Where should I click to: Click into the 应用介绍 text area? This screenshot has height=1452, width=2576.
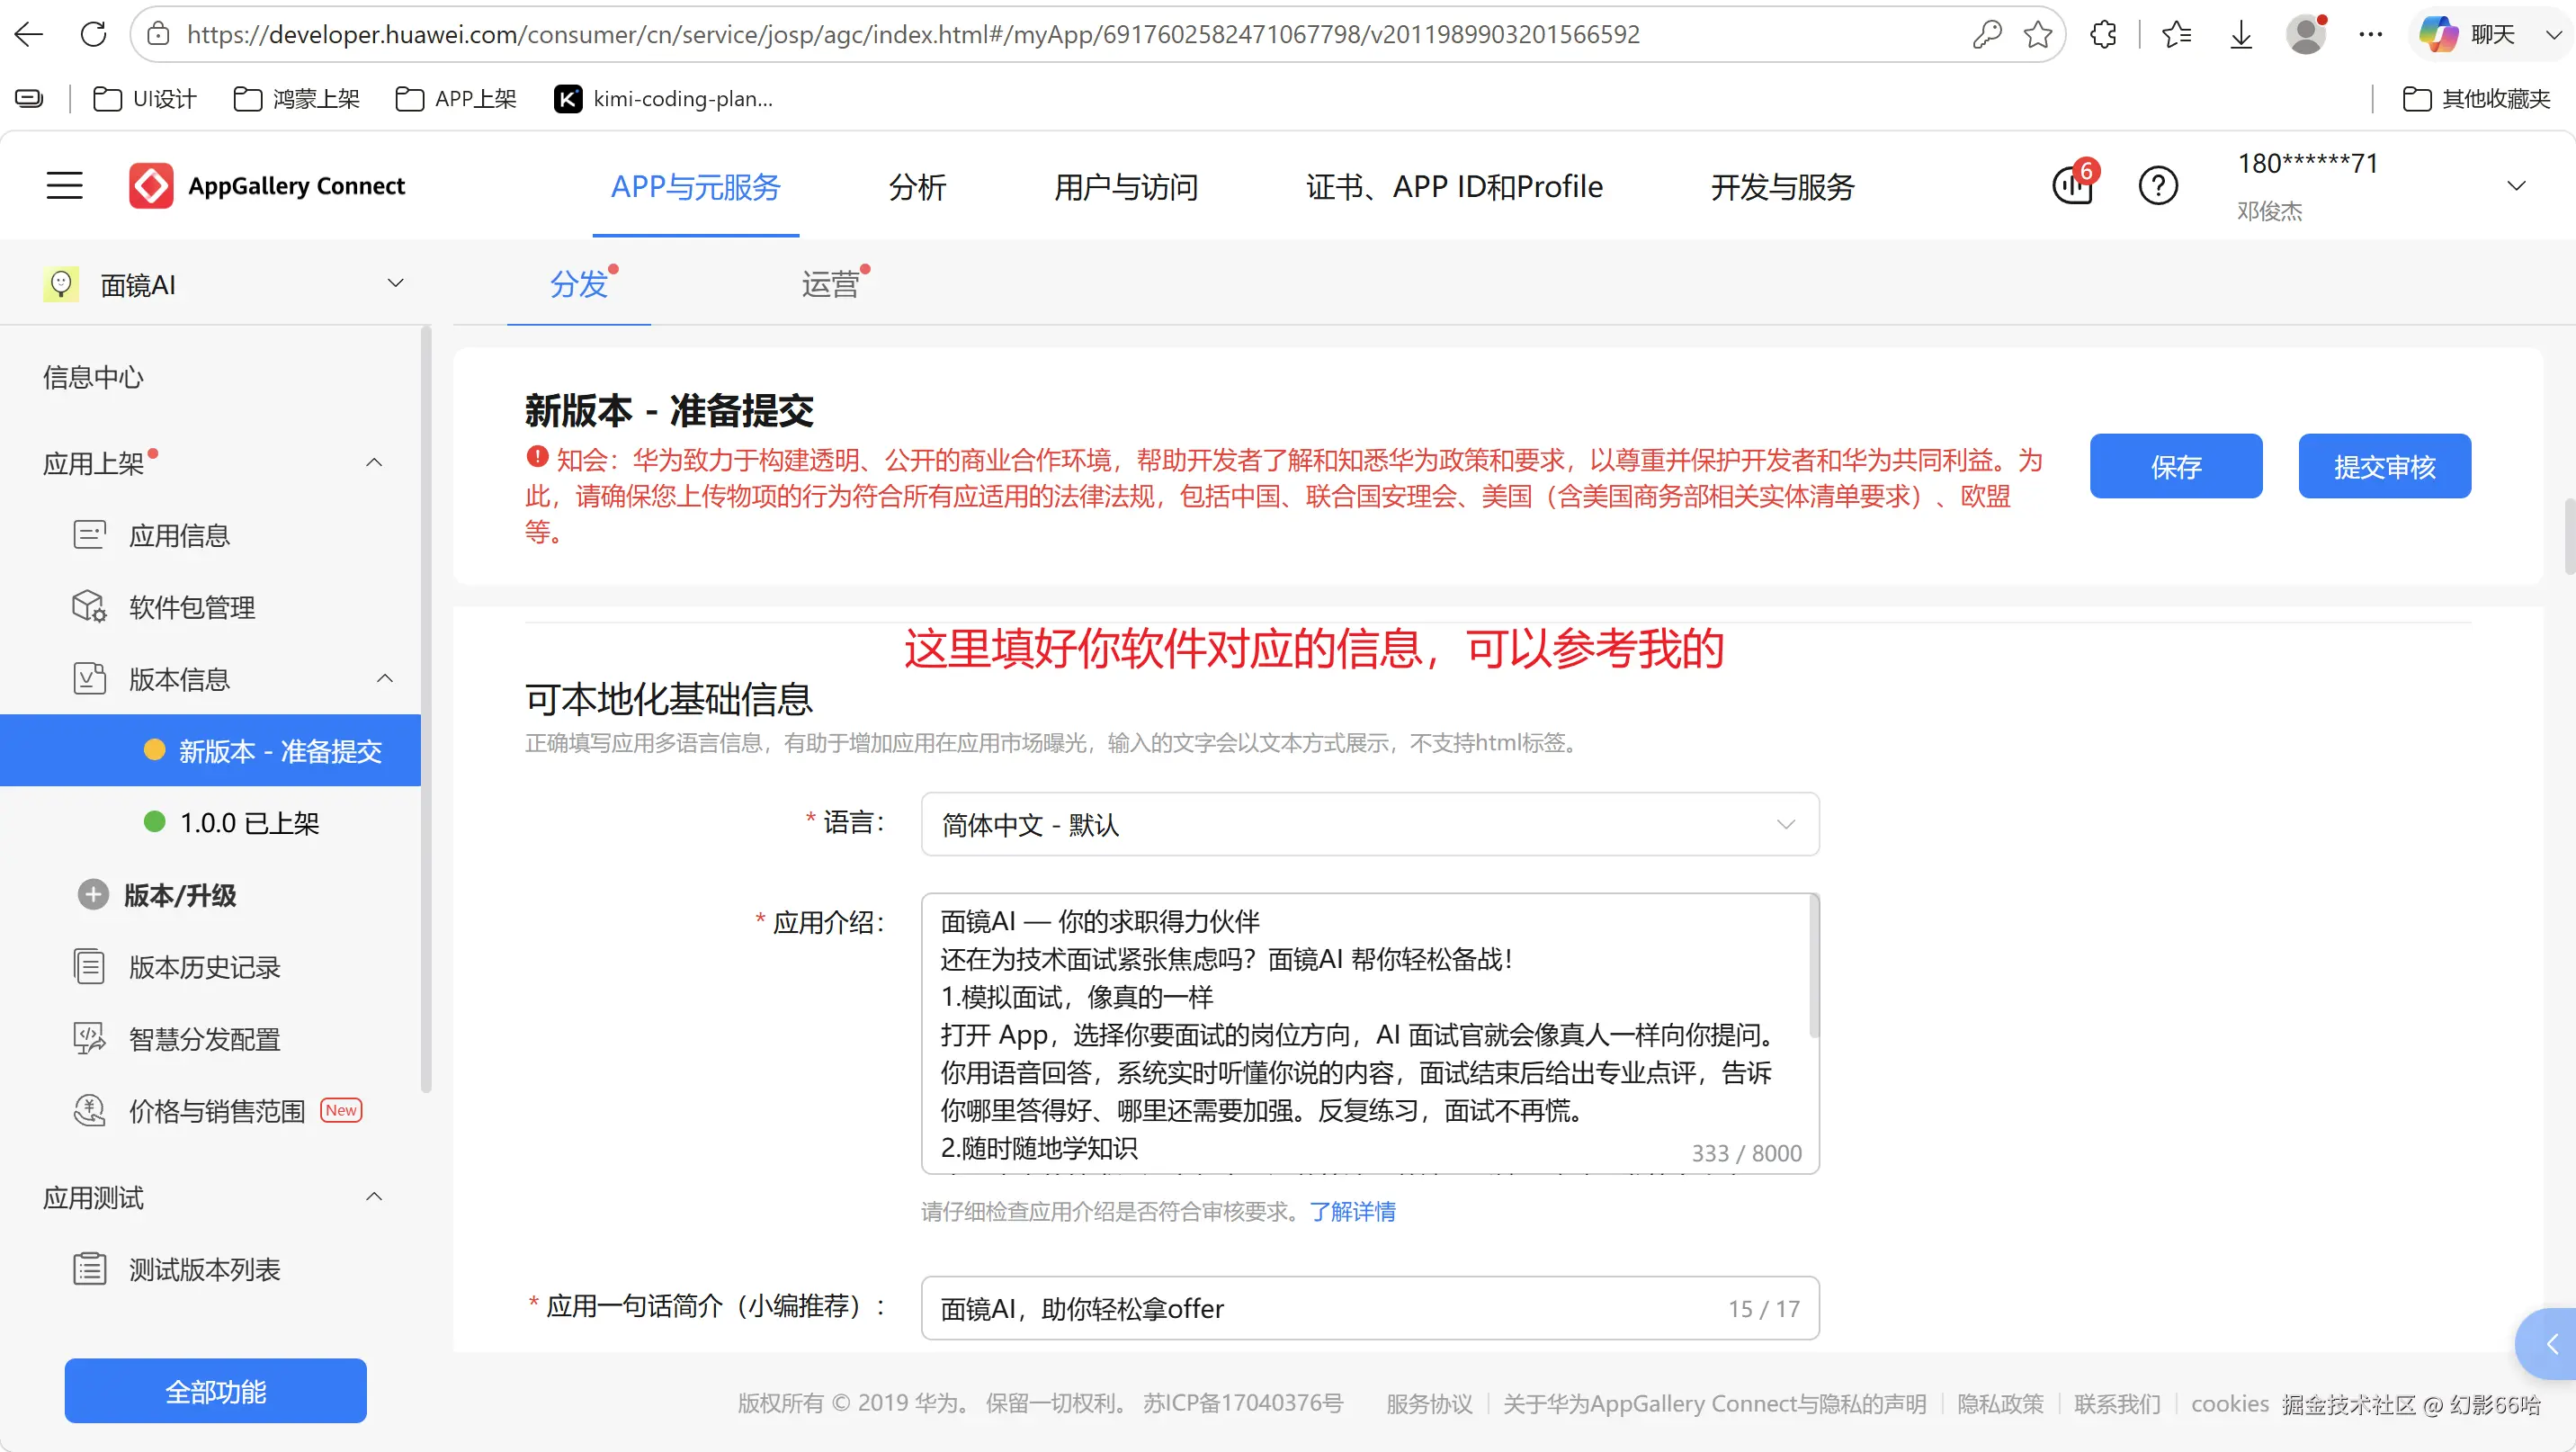(1370, 1033)
